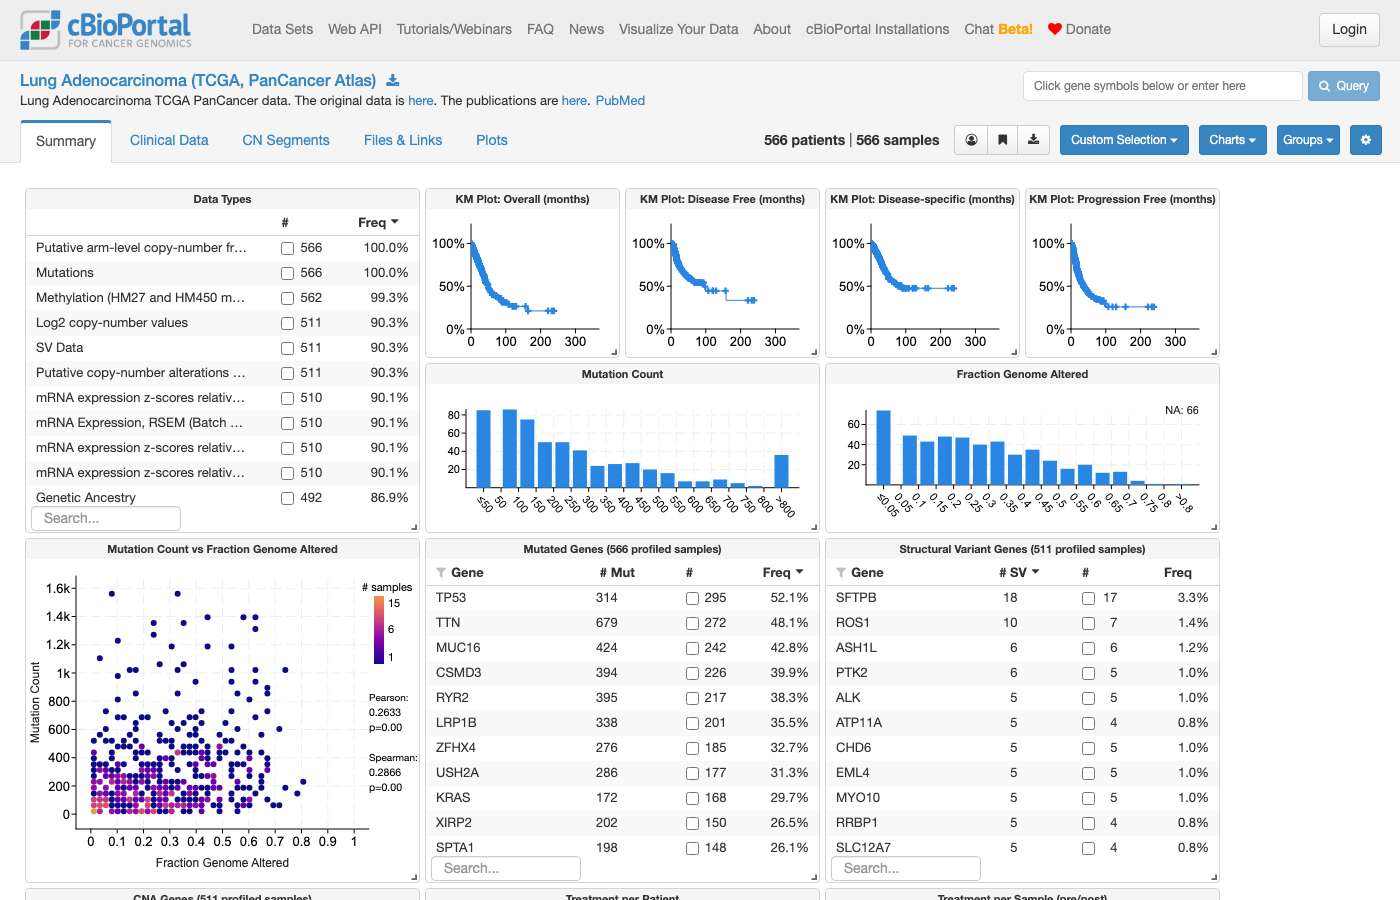Click the Chat Beta nav link

pyautogui.click(x=998, y=29)
